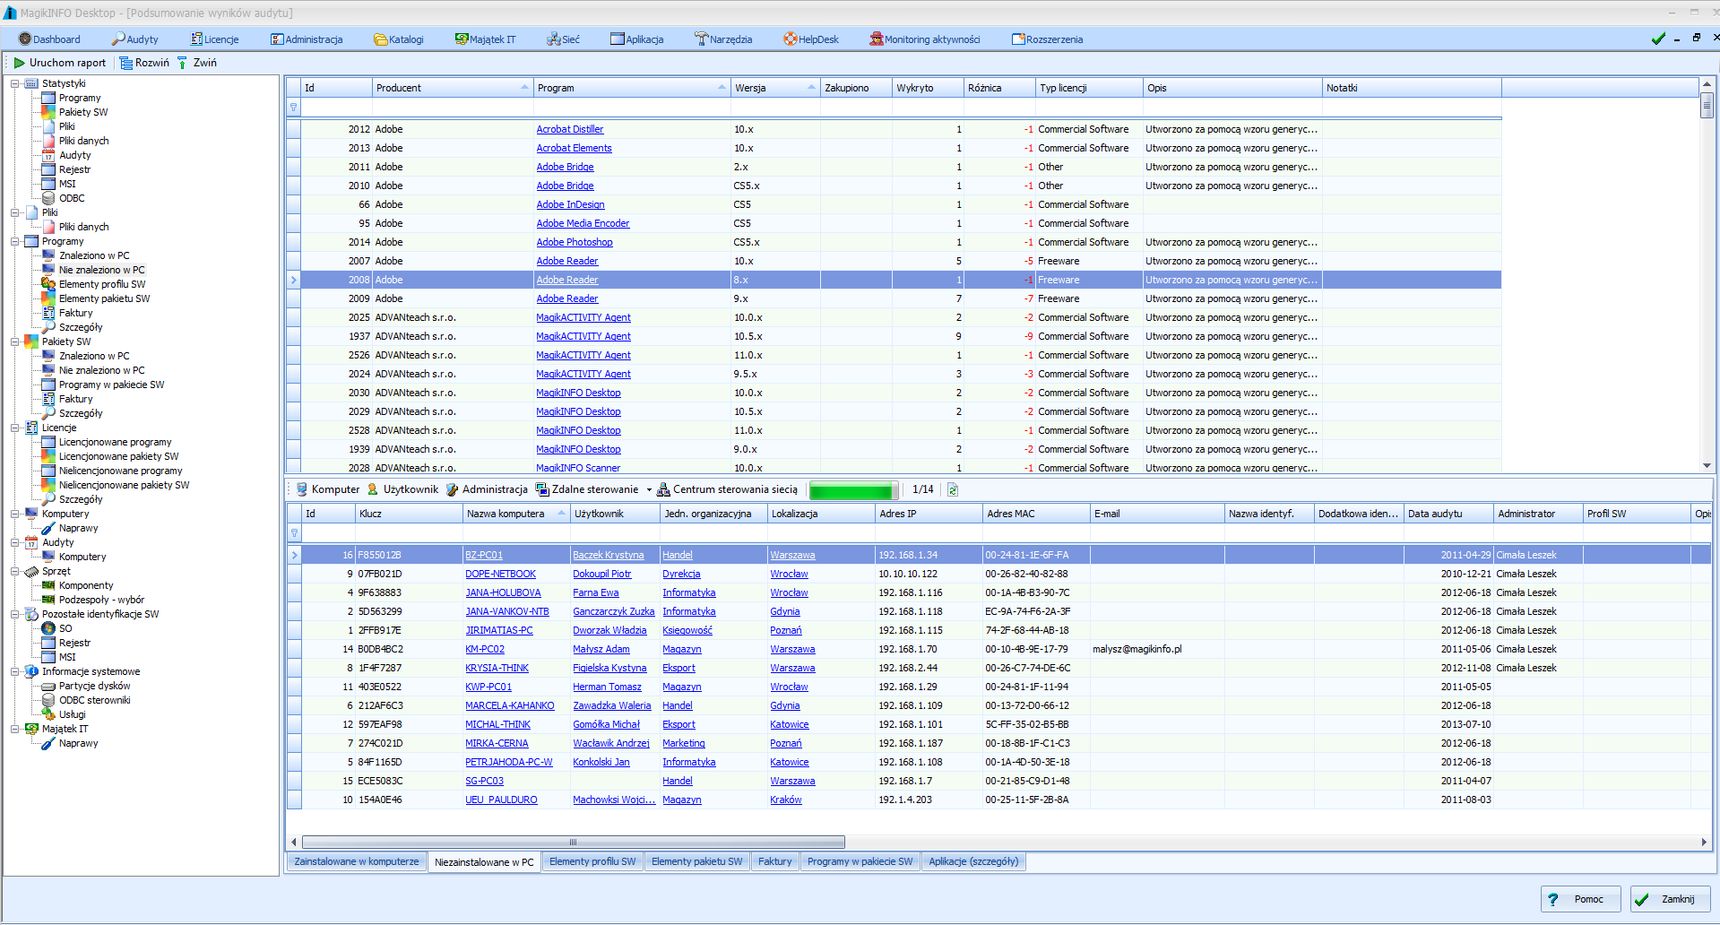Click the Komputer icon in detail toolbar

(x=301, y=489)
